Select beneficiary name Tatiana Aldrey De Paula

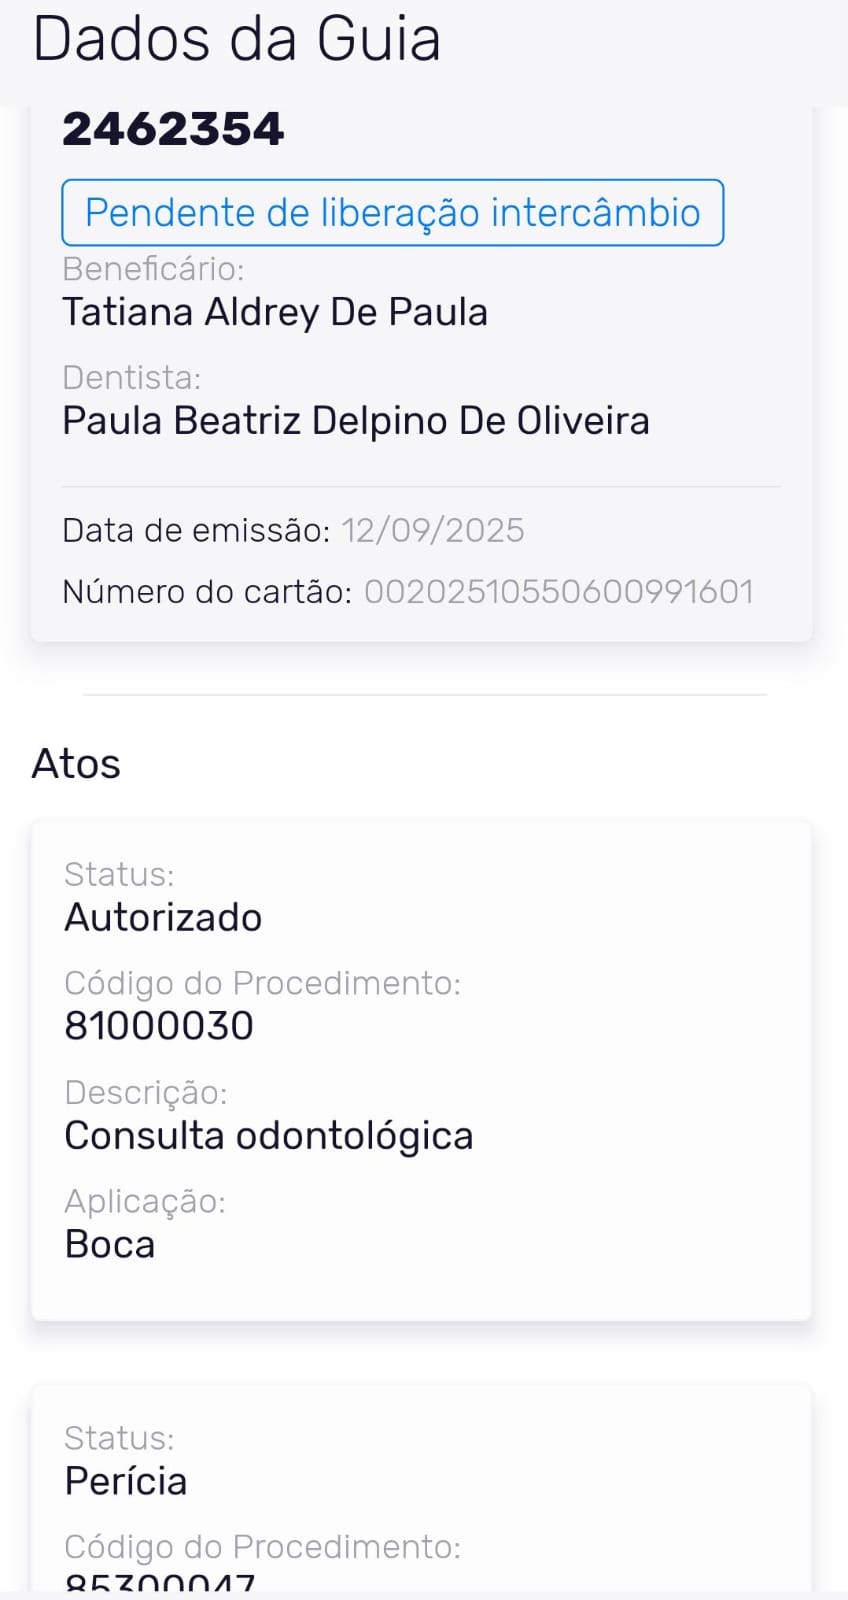[275, 312]
